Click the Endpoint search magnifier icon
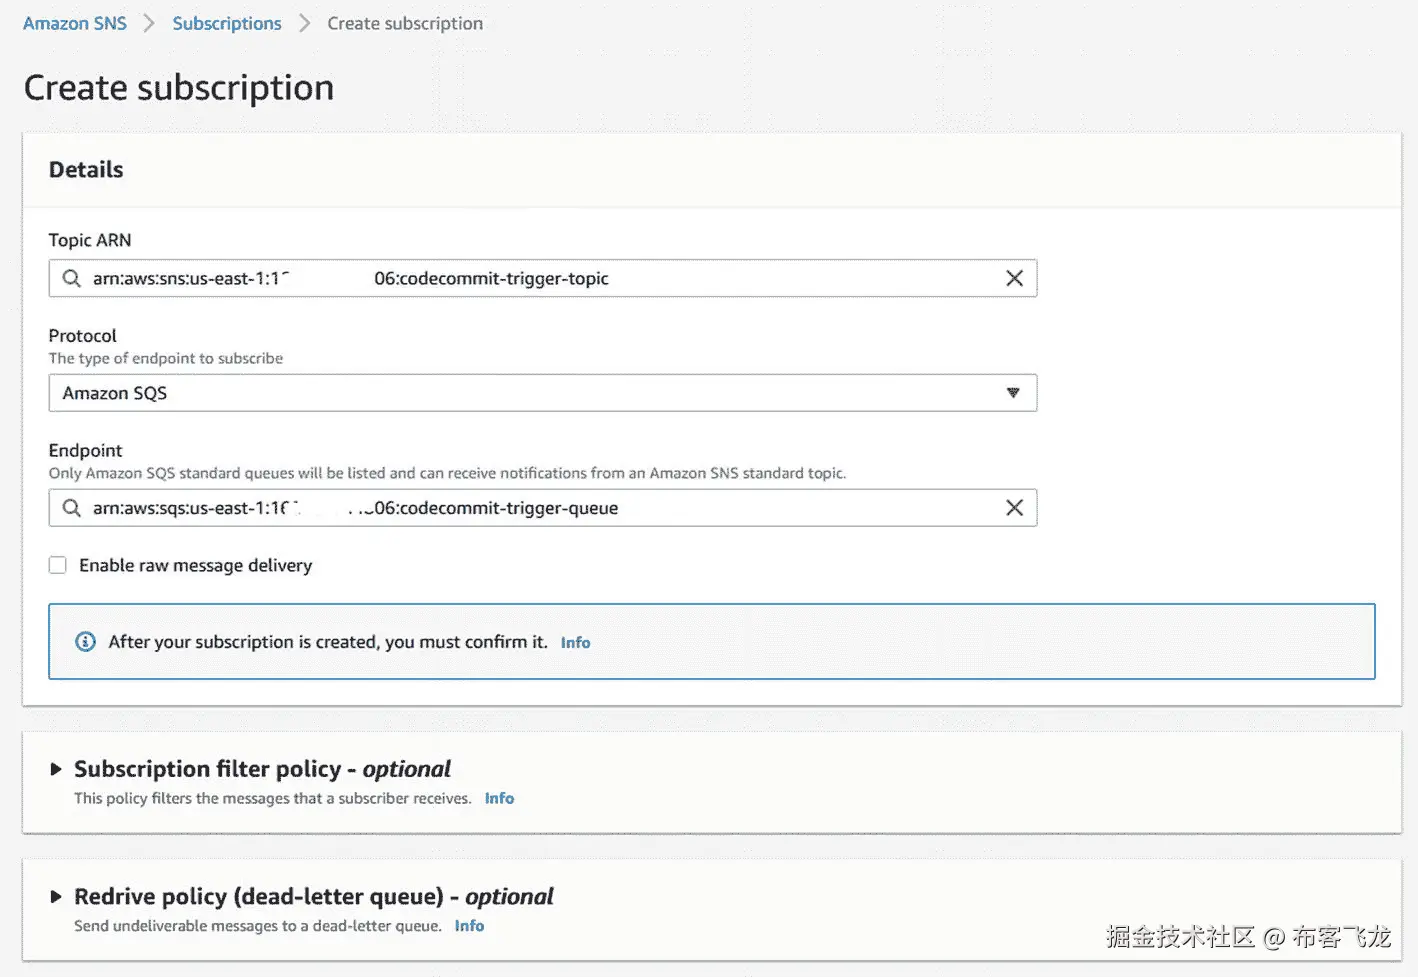Image resolution: width=1418 pixels, height=977 pixels. click(72, 508)
